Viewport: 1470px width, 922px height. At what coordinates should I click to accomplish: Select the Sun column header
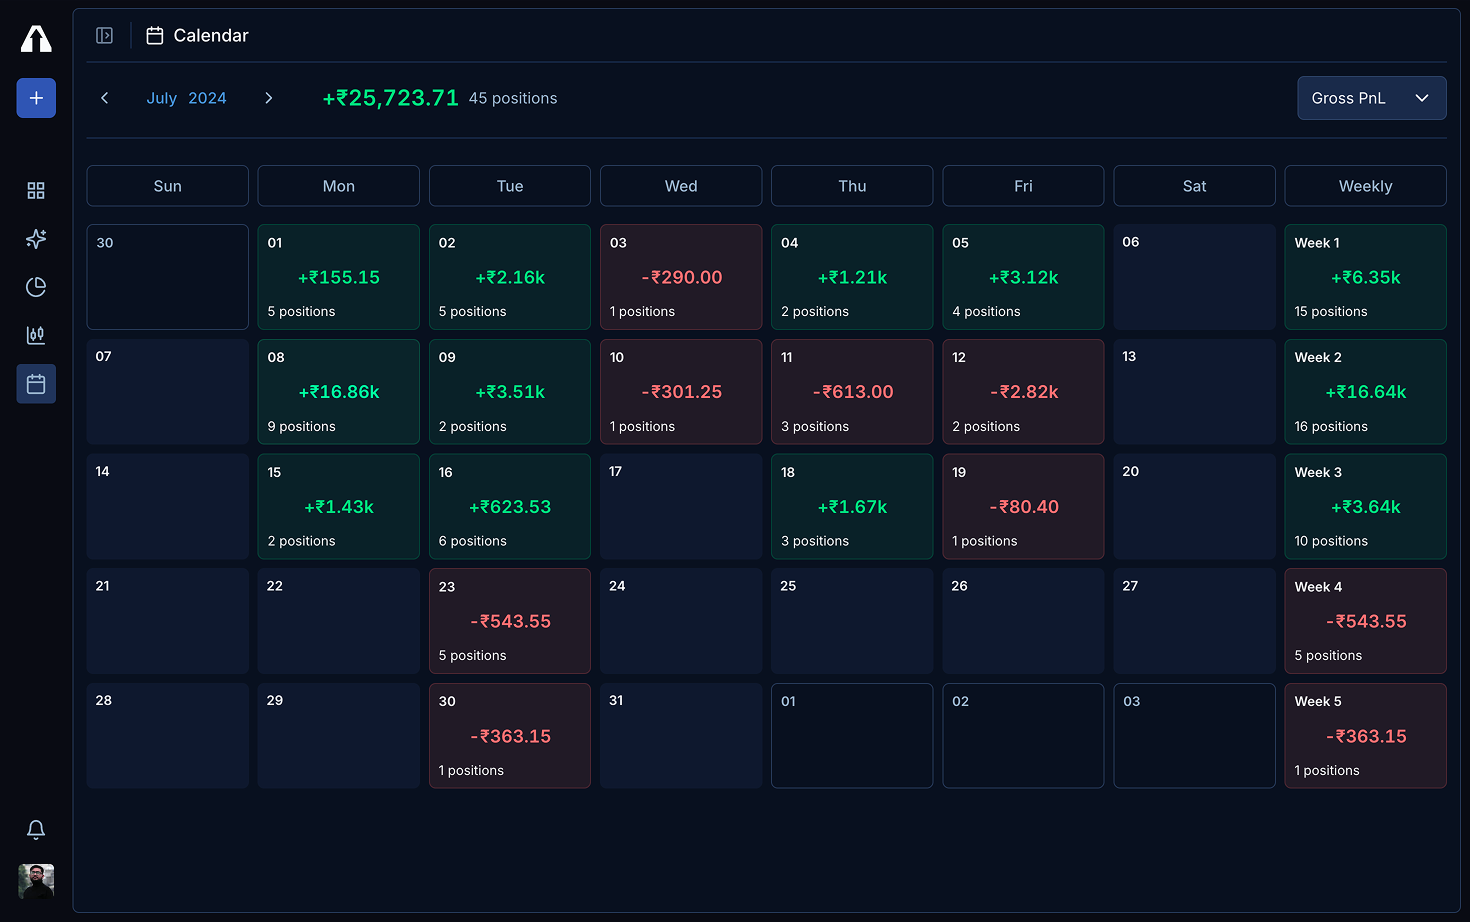(167, 186)
